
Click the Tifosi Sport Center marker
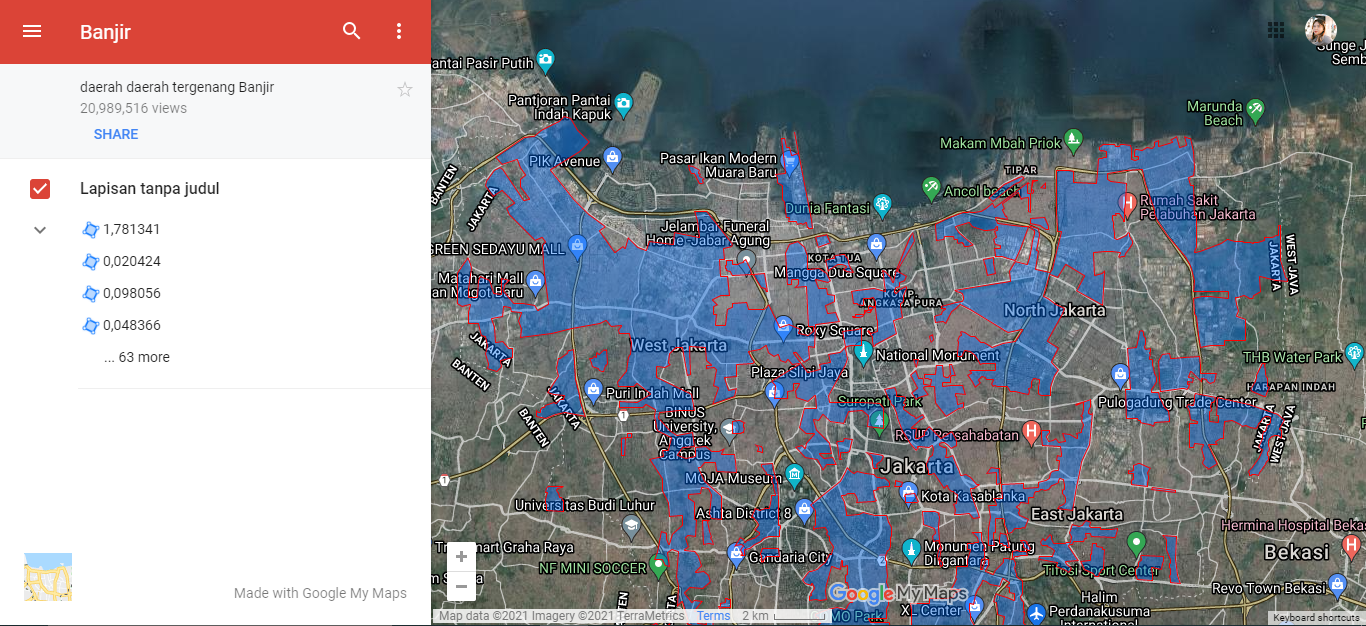pos(1135,545)
